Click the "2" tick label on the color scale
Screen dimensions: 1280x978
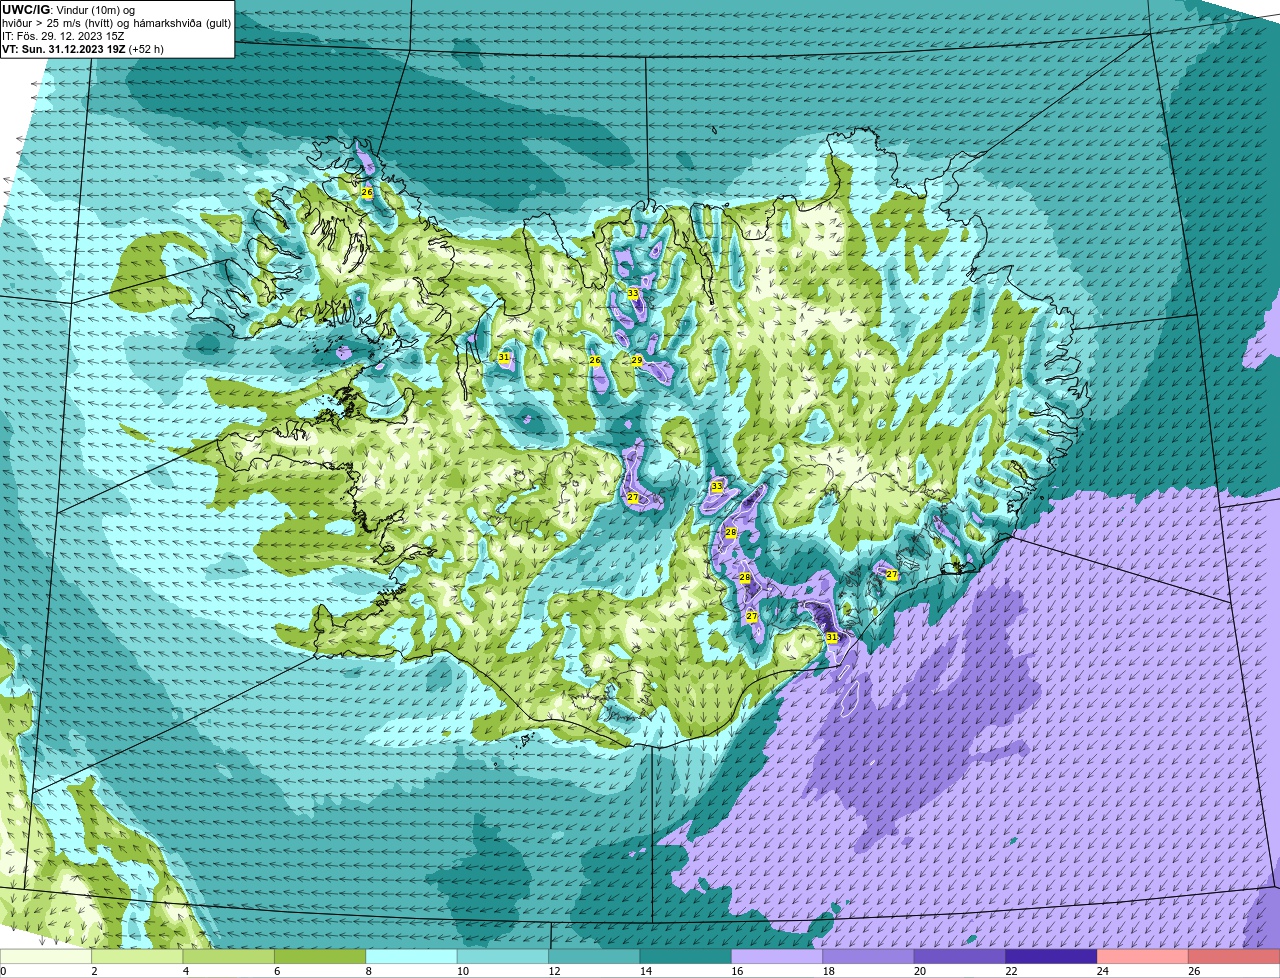[94, 971]
